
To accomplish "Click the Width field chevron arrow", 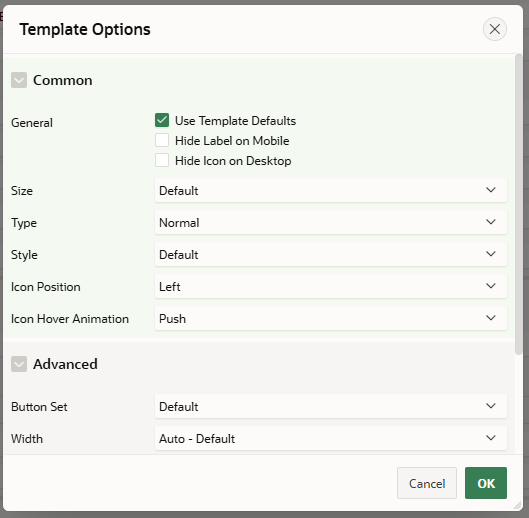I will pos(491,438).
